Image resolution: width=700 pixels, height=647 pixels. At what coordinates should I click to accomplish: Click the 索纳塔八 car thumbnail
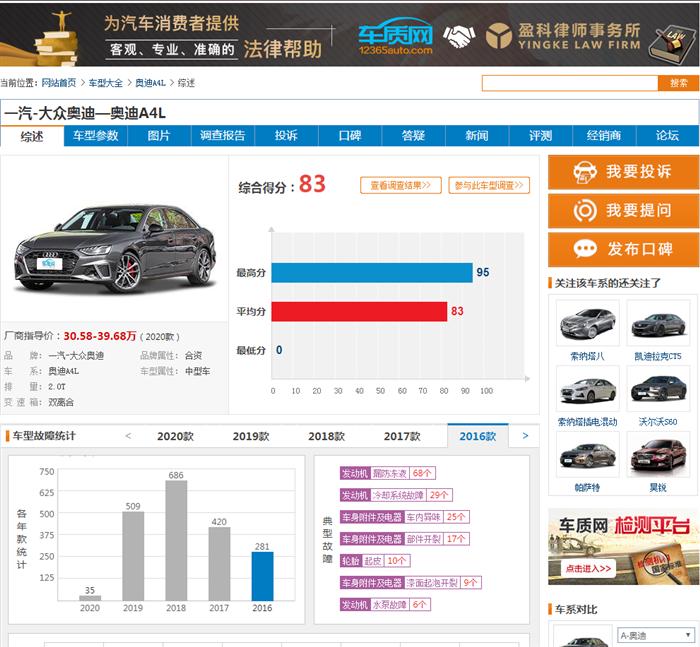click(588, 323)
